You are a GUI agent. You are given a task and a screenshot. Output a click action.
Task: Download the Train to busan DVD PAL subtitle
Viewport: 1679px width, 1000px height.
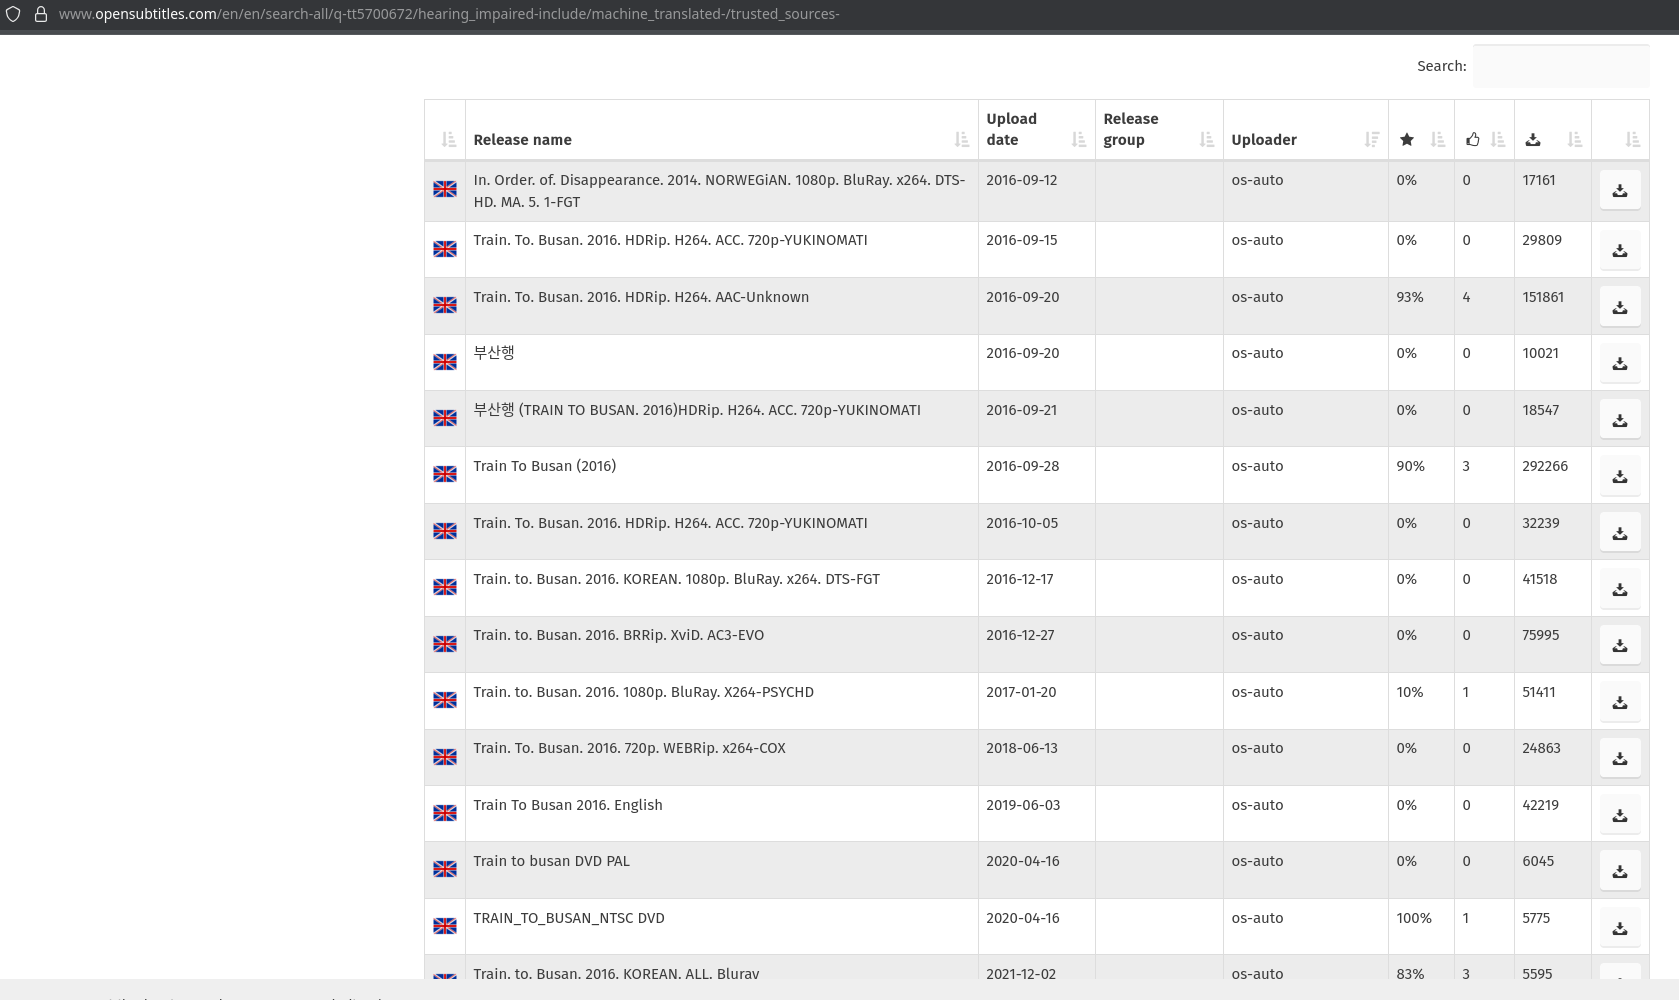pyautogui.click(x=1620, y=871)
